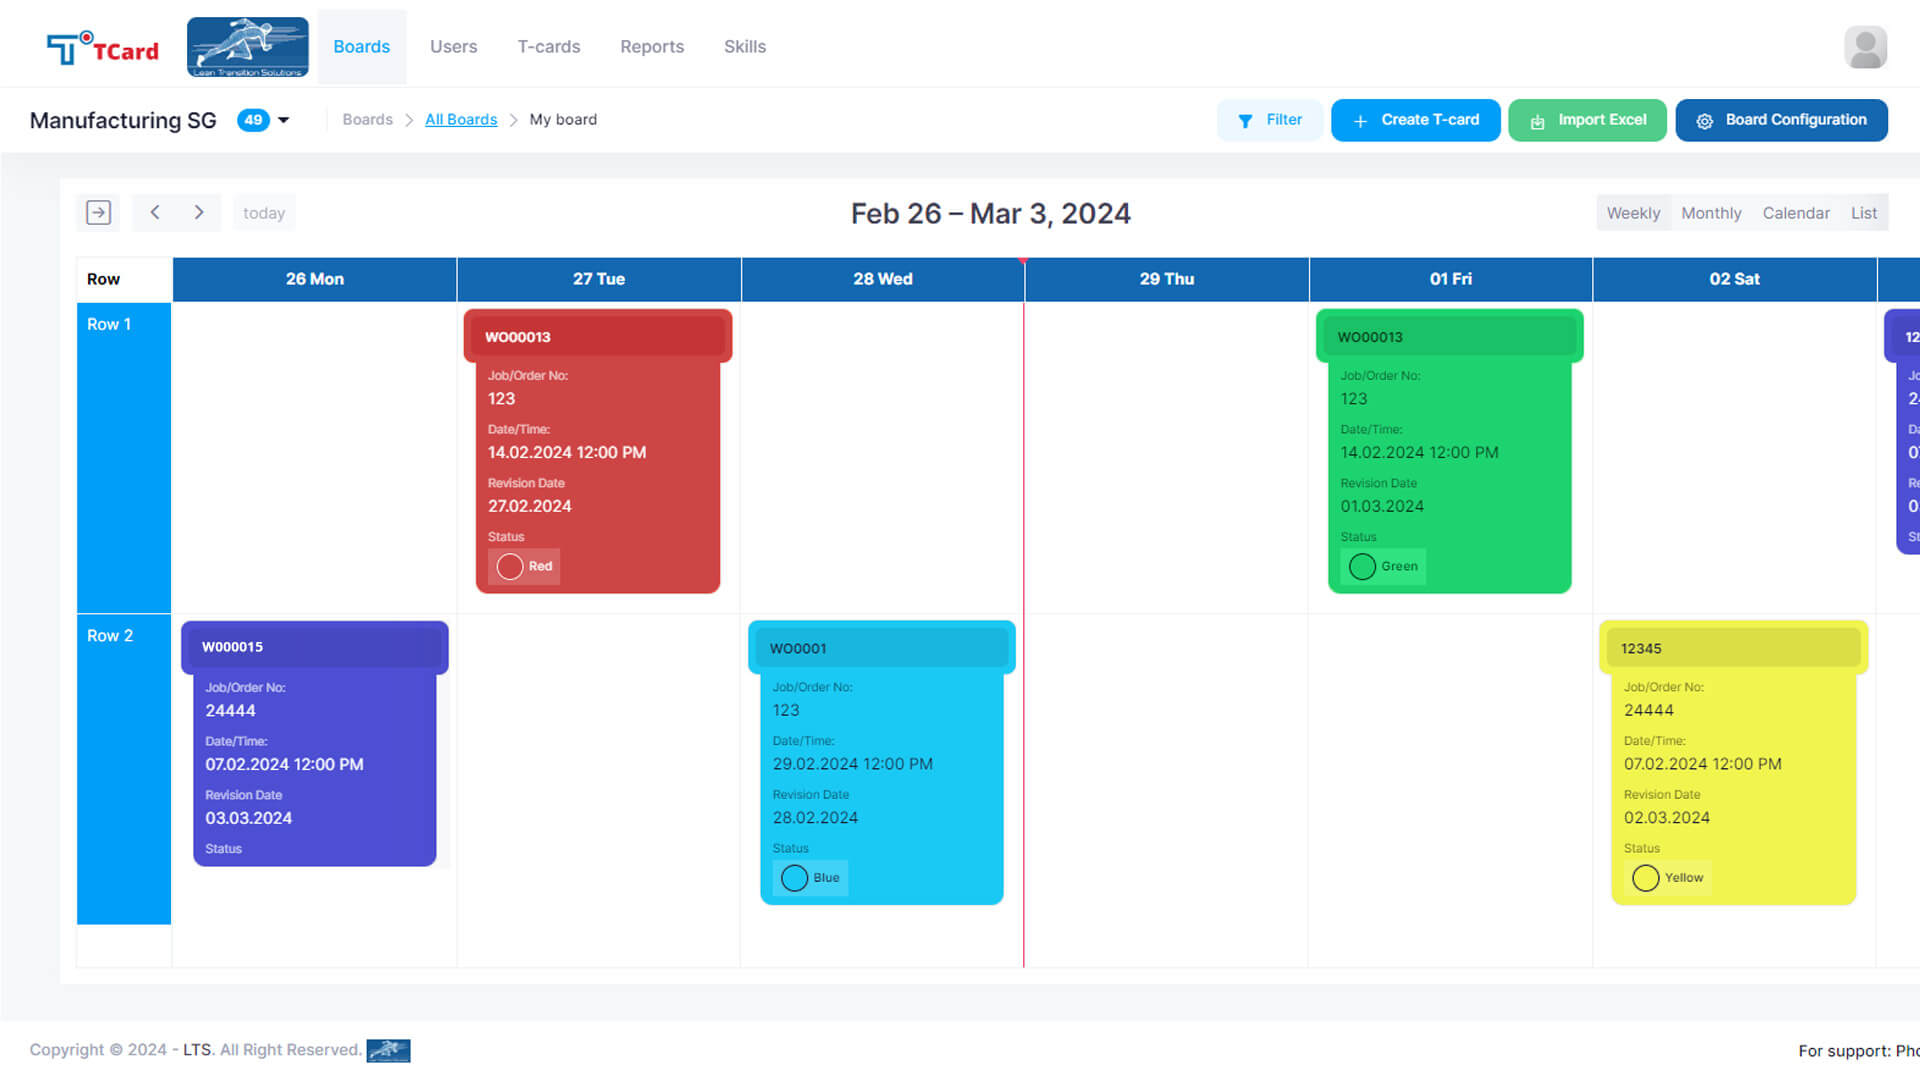The width and height of the screenshot is (1920, 1080).
Task: Click the Yellow status swatch
Action: (1646, 878)
